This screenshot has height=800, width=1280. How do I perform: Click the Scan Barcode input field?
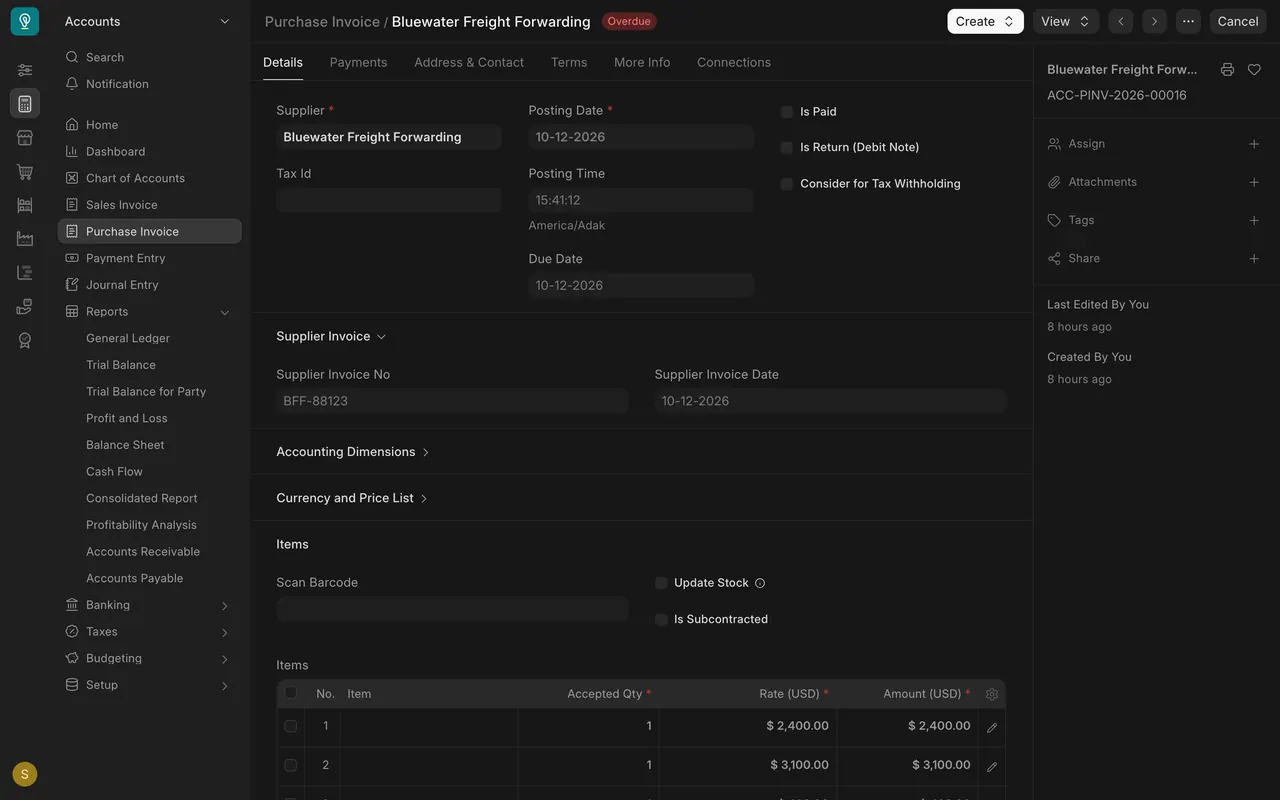click(x=452, y=608)
